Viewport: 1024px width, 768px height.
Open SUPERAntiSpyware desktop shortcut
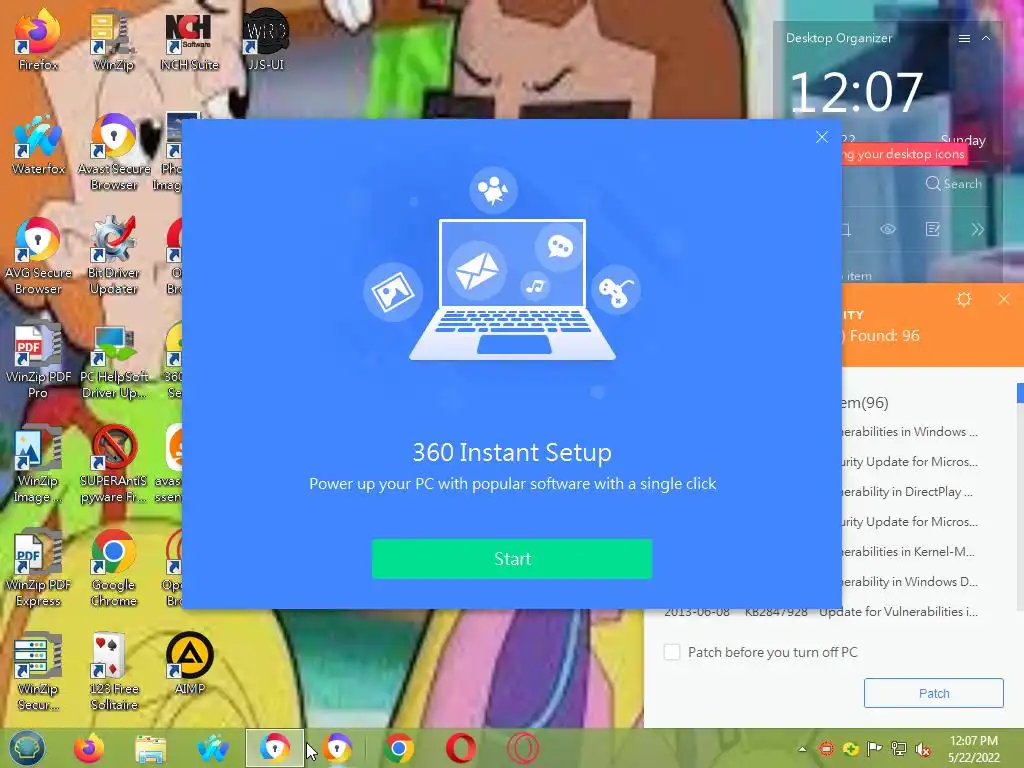[x=114, y=464]
